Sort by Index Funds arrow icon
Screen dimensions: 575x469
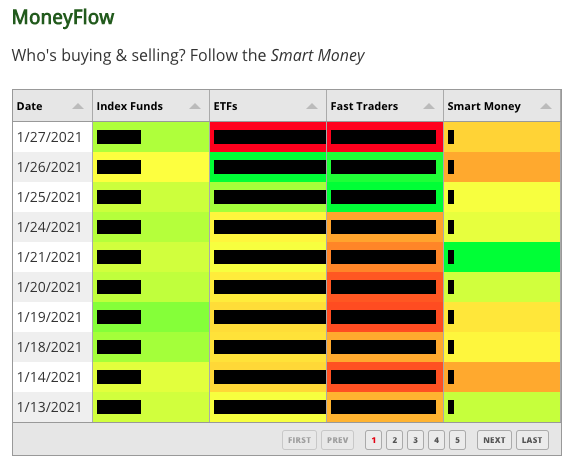pos(195,106)
